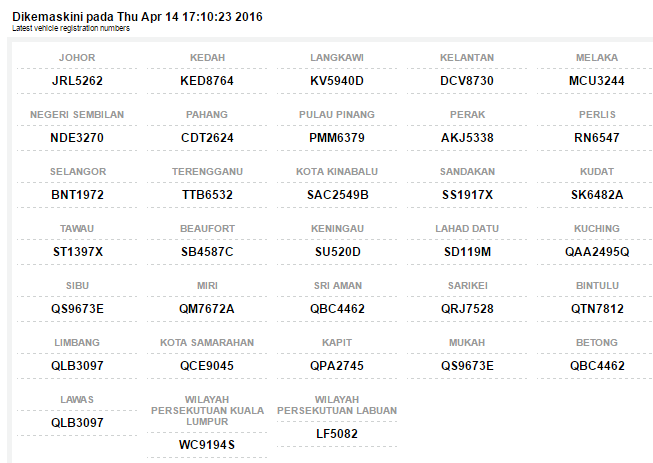This screenshot has height=463, width=653.
Task: Click the Lahad Datu number SD119M
Action: pyautogui.click(x=467, y=252)
